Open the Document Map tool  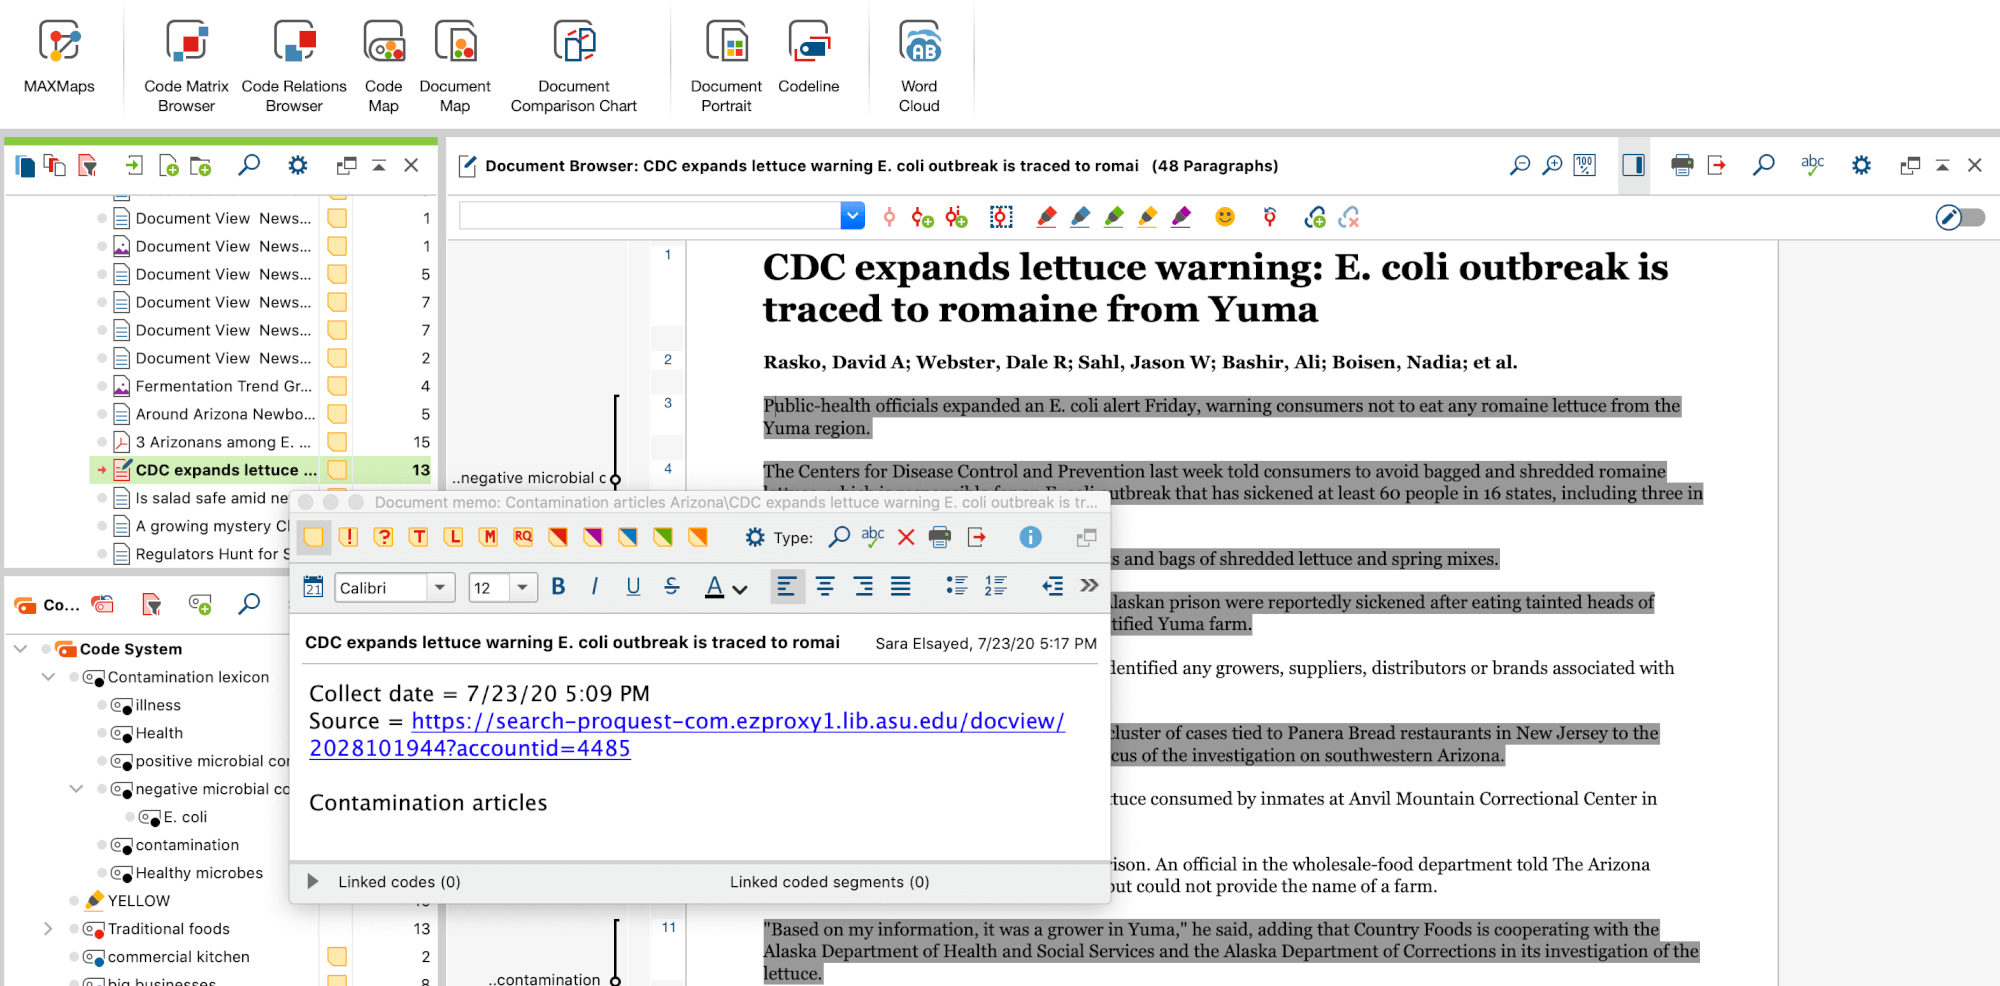tap(455, 66)
